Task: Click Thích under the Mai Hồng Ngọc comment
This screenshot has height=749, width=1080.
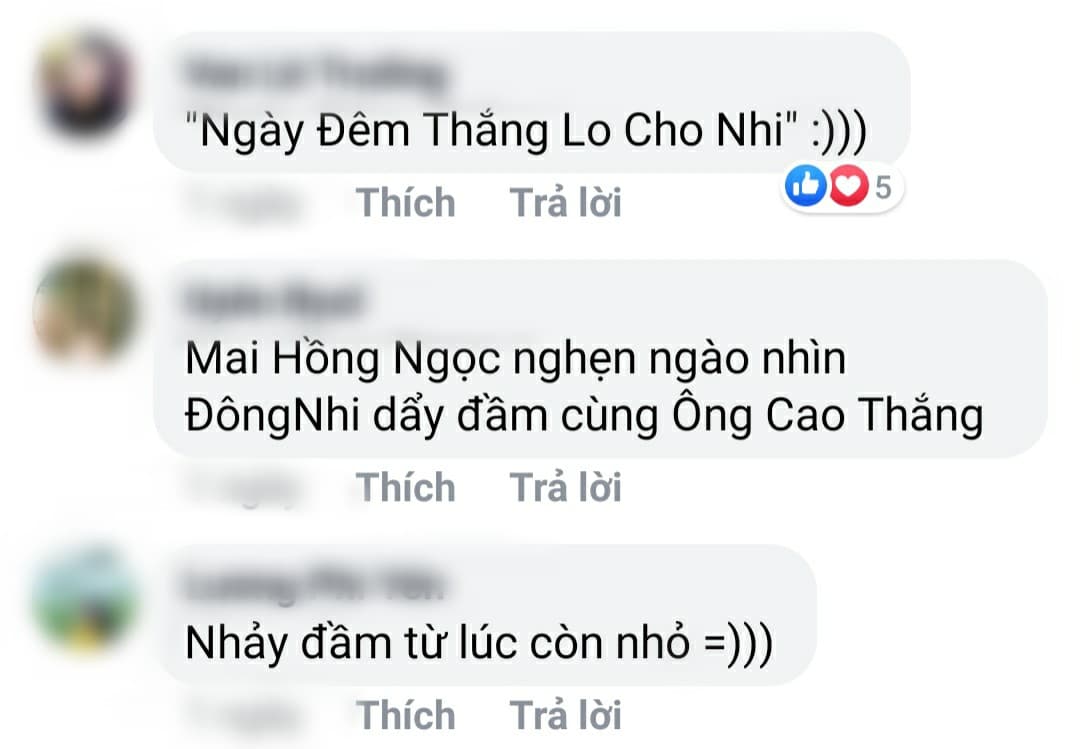Action: (x=406, y=488)
